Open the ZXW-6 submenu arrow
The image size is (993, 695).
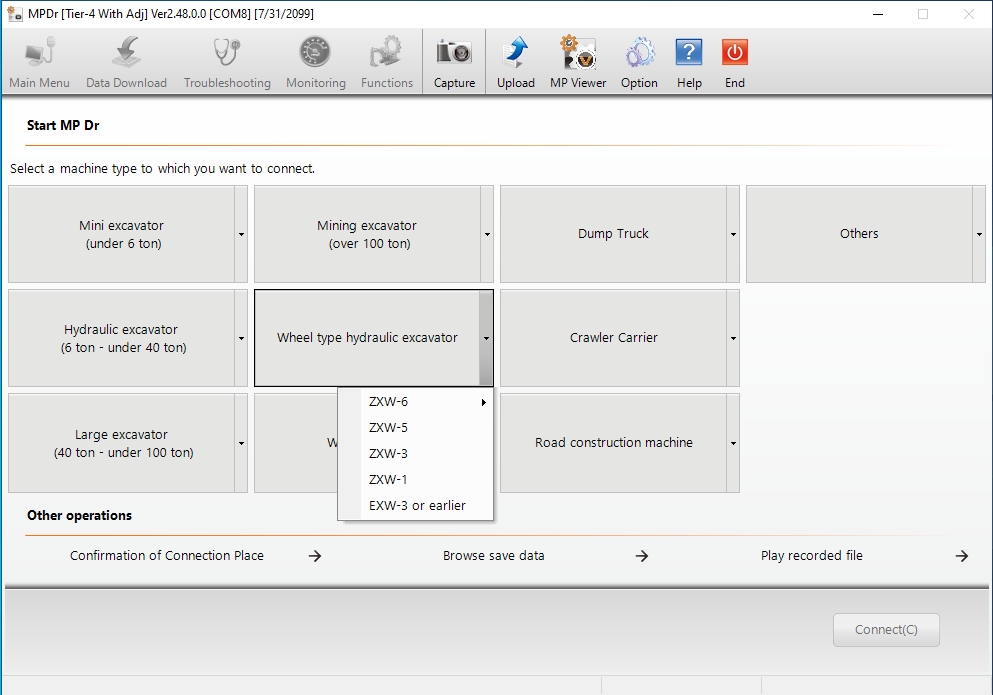click(x=484, y=402)
